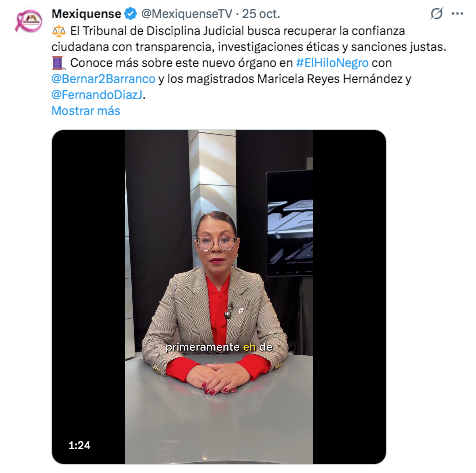This screenshot has height=473, width=476.
Task: Click the tweet text about Tribunal de Disciplina Judicial
Action: tap(249, 39)
